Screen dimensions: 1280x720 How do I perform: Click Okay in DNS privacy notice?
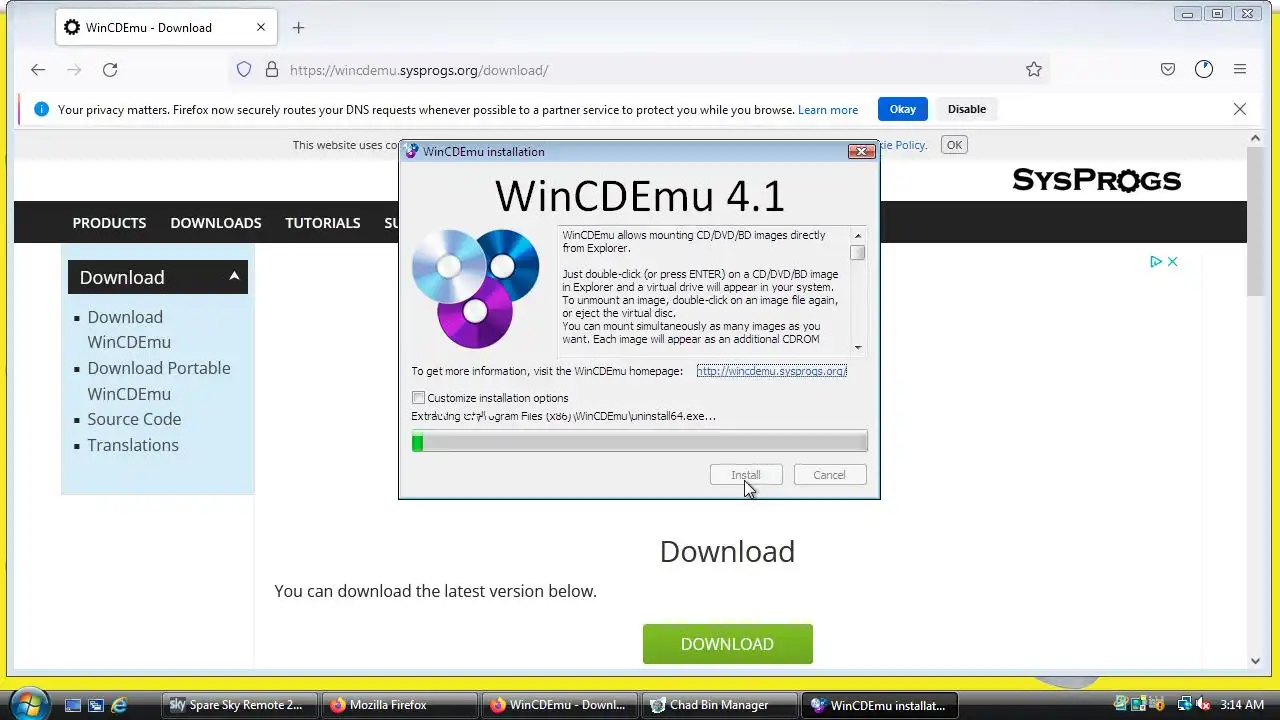[903, 109]
